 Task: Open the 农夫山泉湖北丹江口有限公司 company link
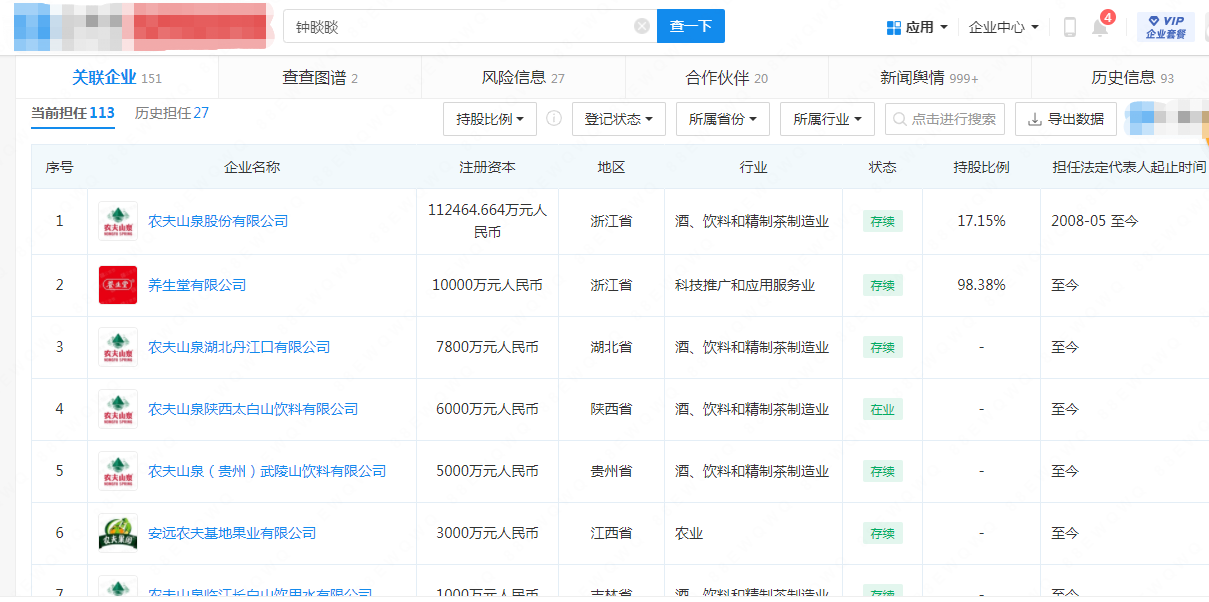point(239,347)
